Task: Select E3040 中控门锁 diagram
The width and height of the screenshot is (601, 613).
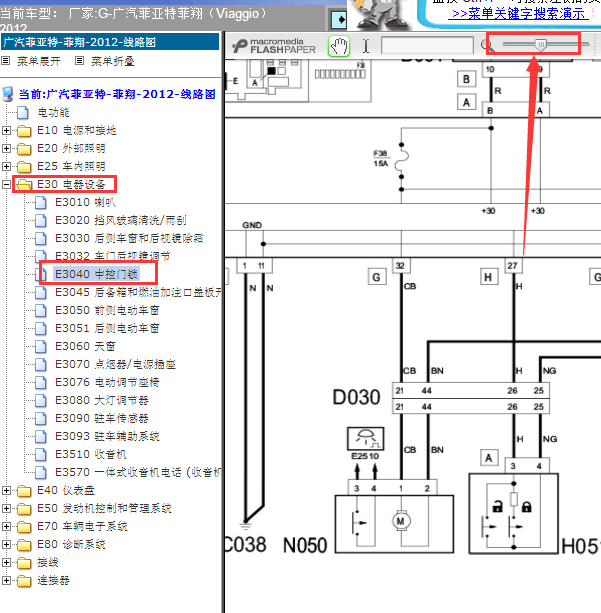Action: (96, 274)
